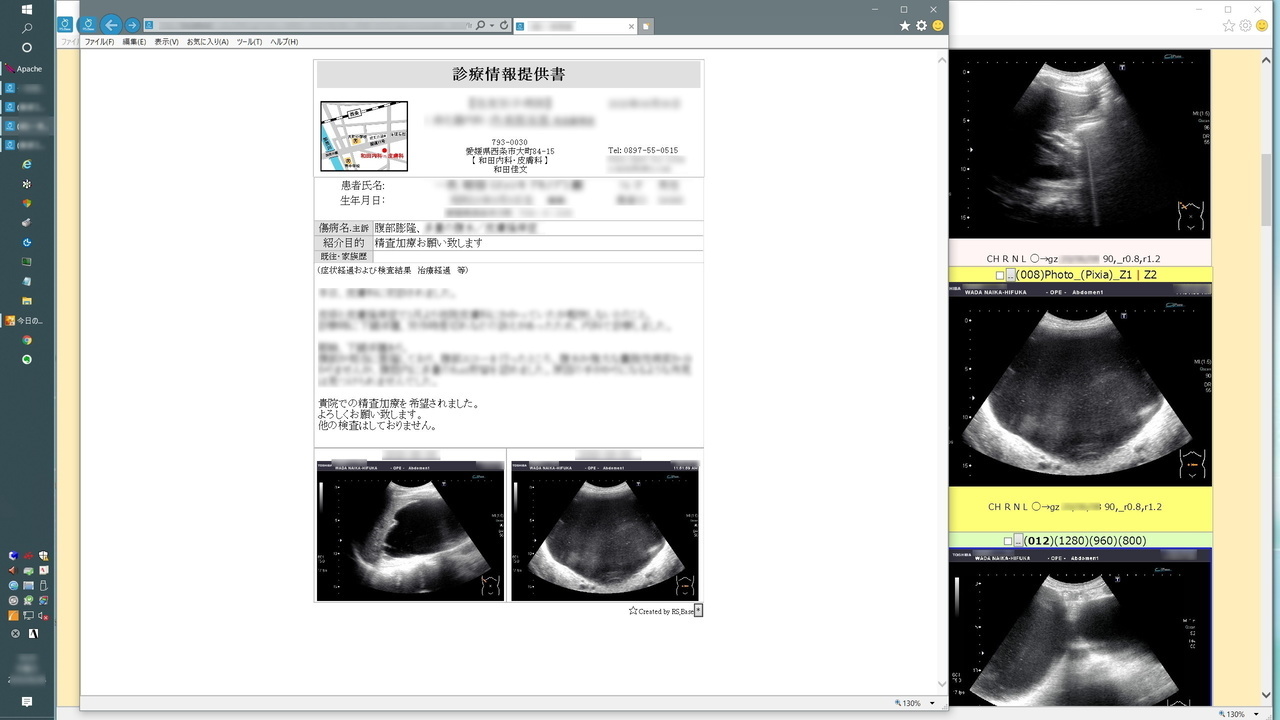
Task: Open the right ultrasound image in the referral letter
Action: [605, 531]
